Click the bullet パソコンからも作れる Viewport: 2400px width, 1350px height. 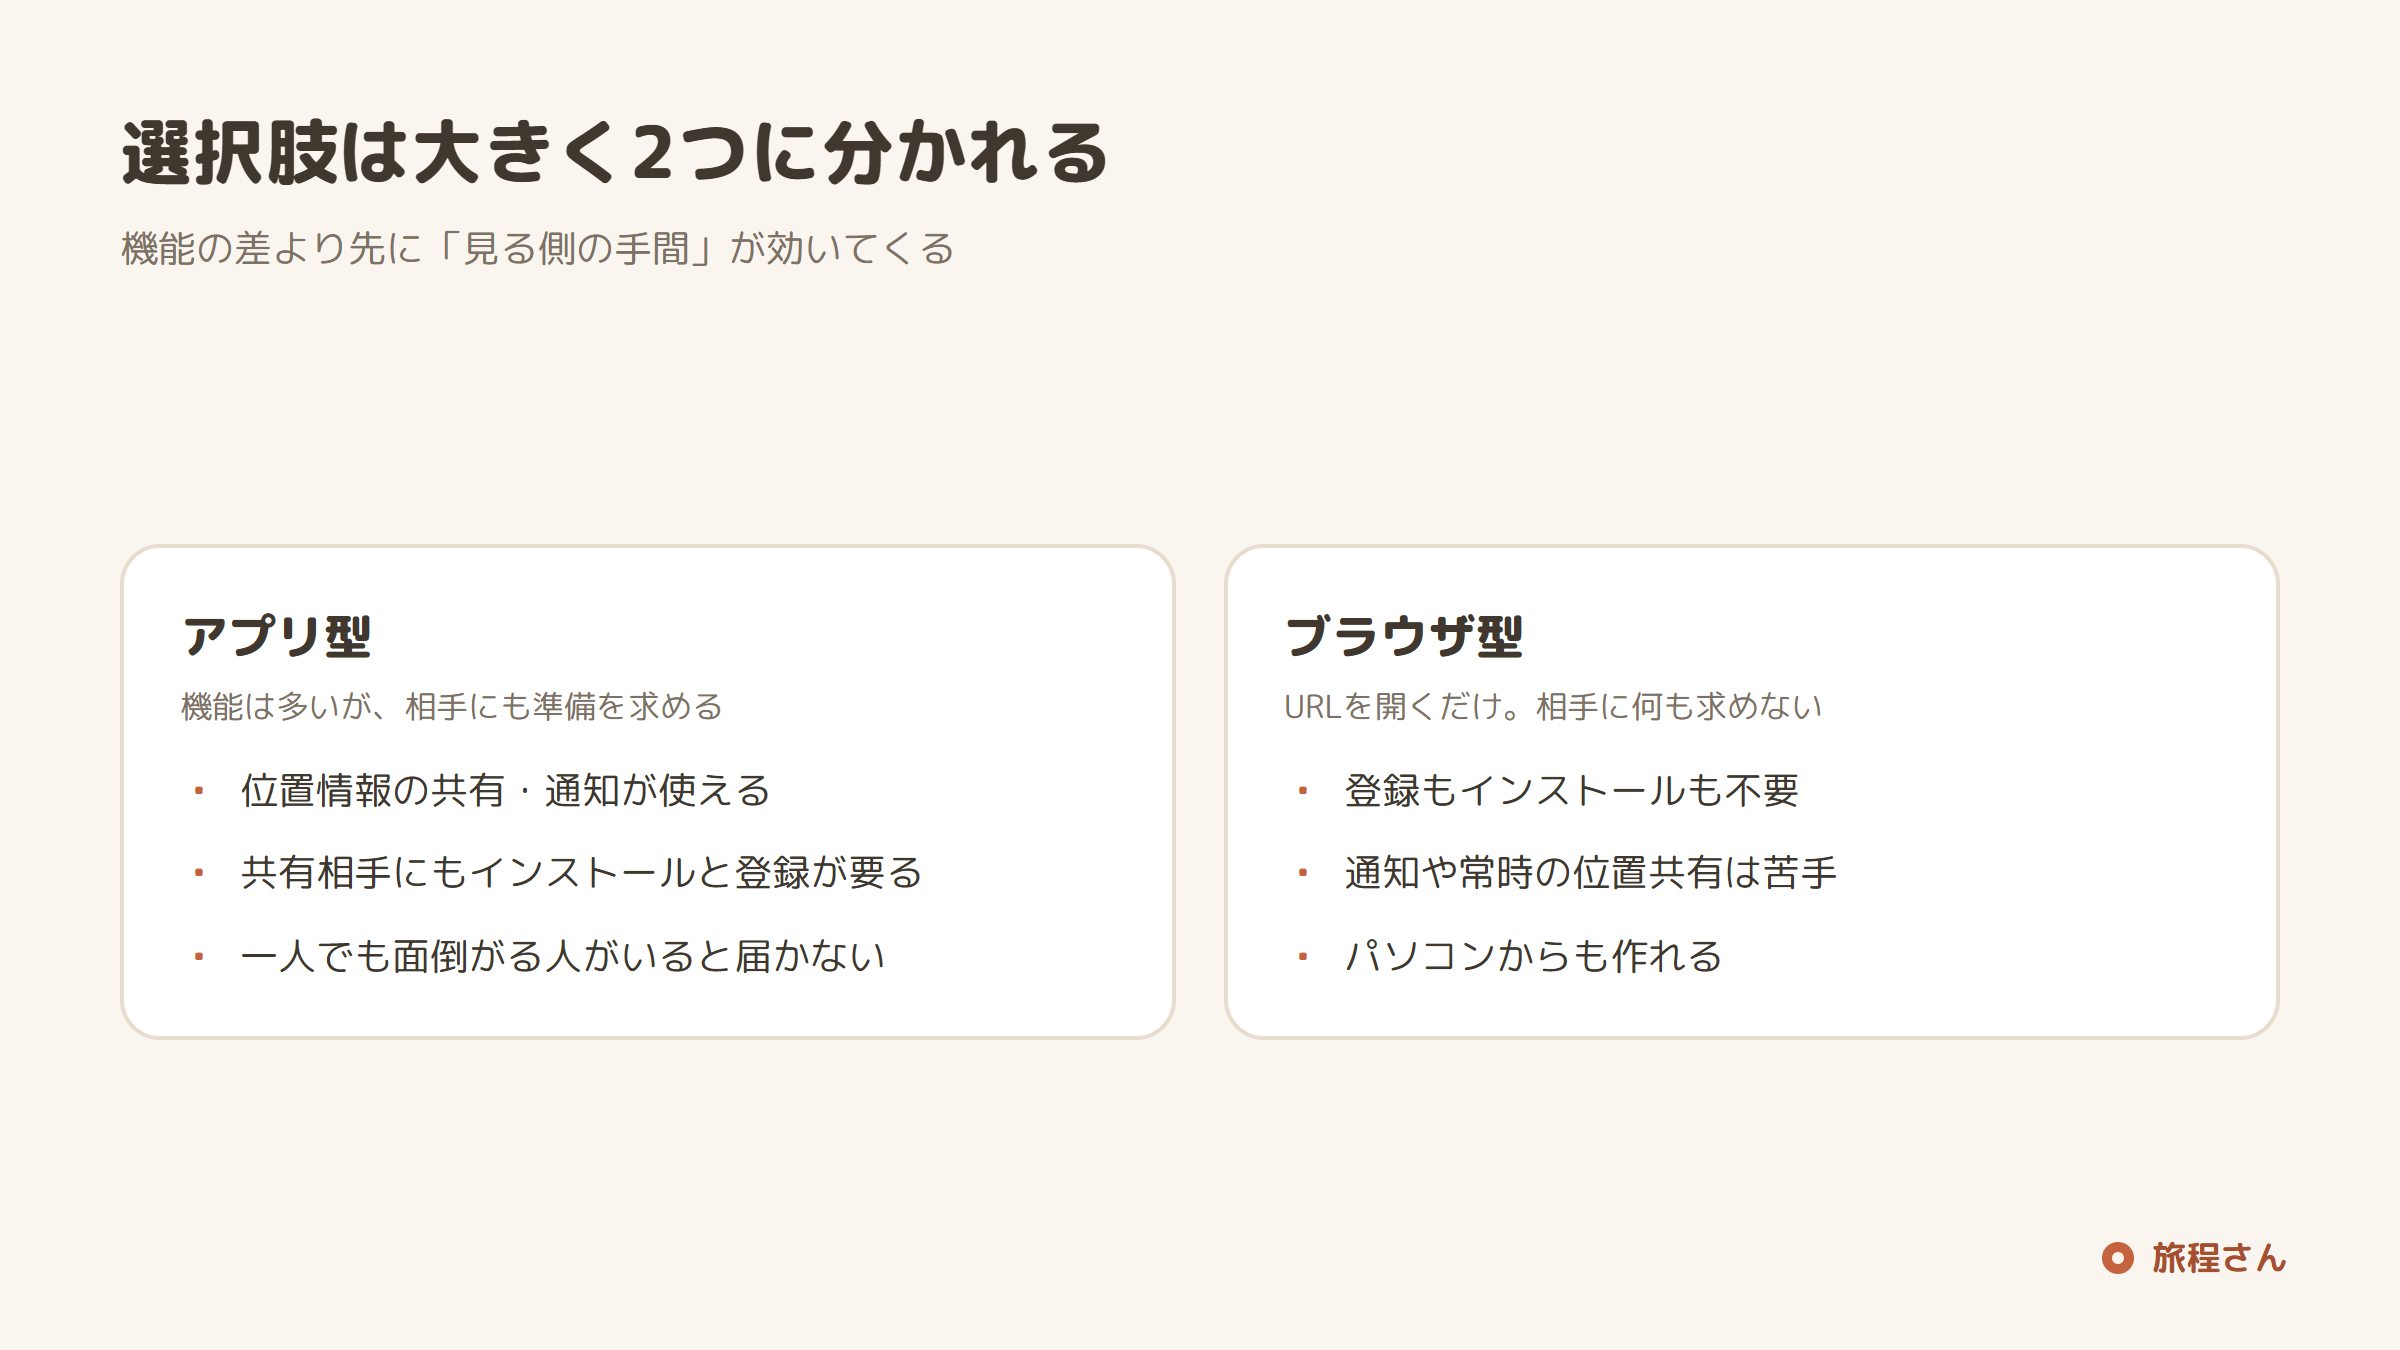pos(1534,955)
